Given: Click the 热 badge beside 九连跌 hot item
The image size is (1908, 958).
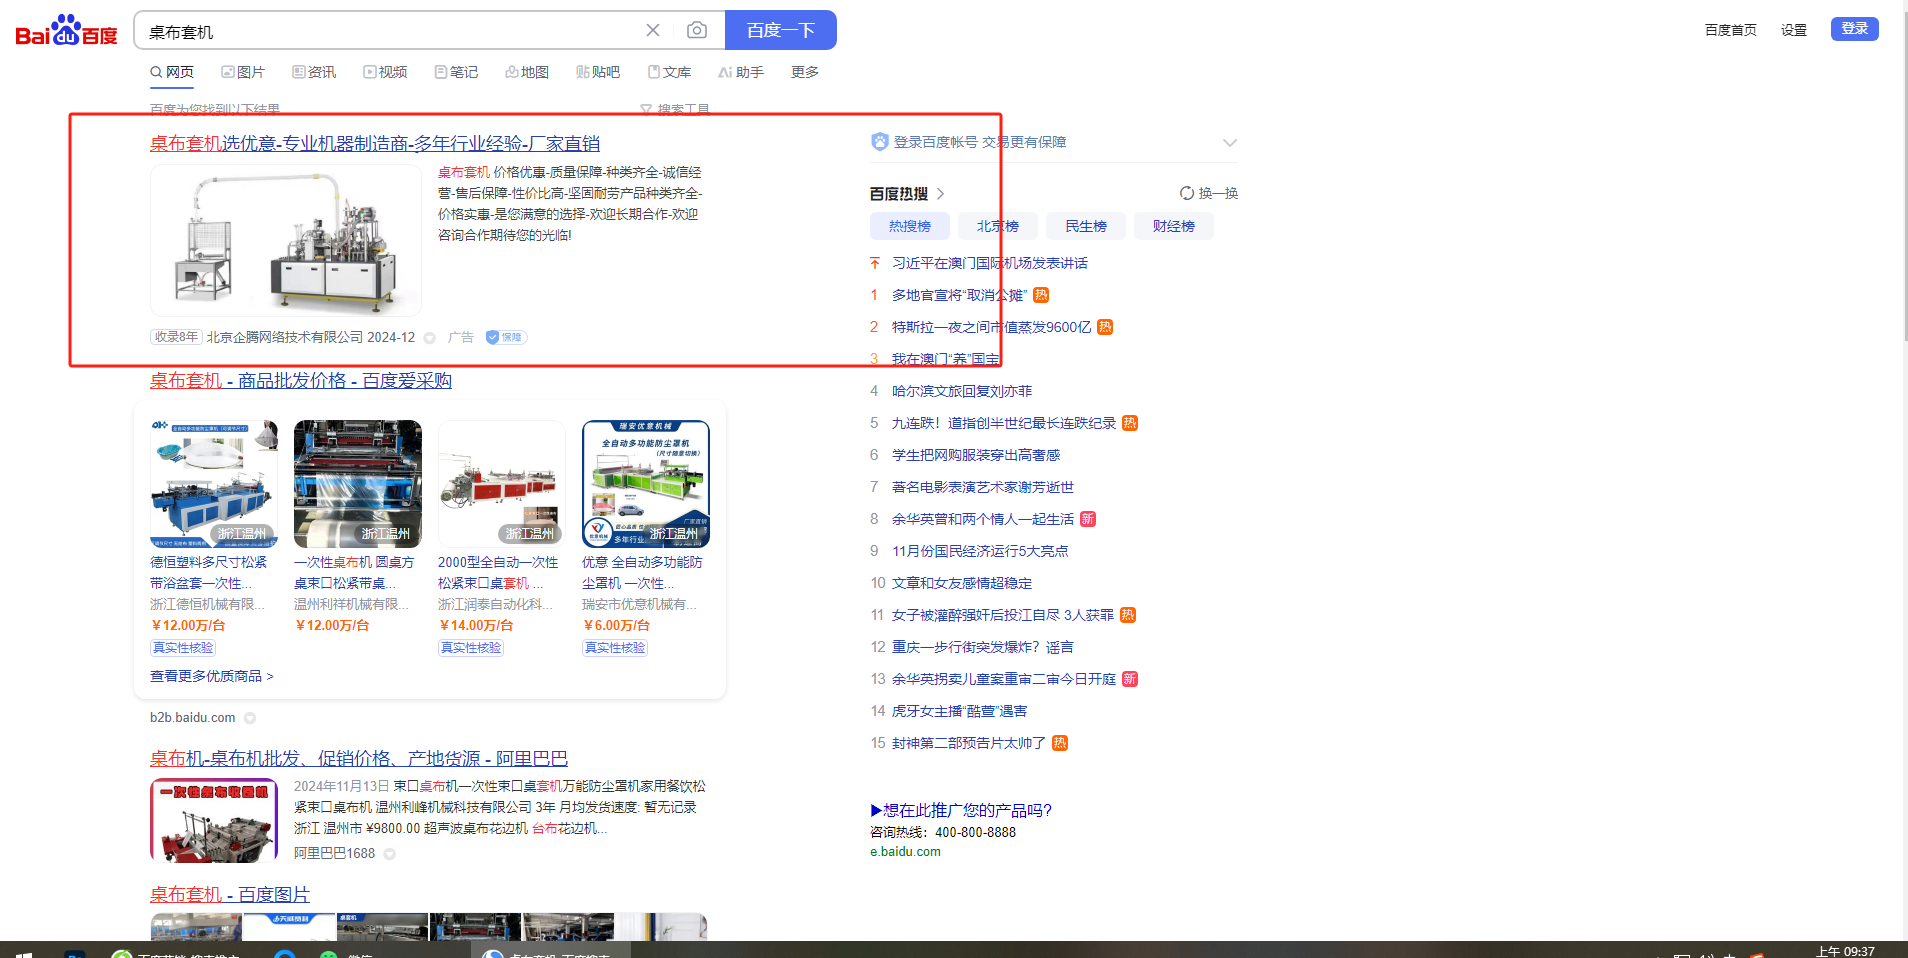Looking at the screenshot, I should click(x=1130, y=423).
